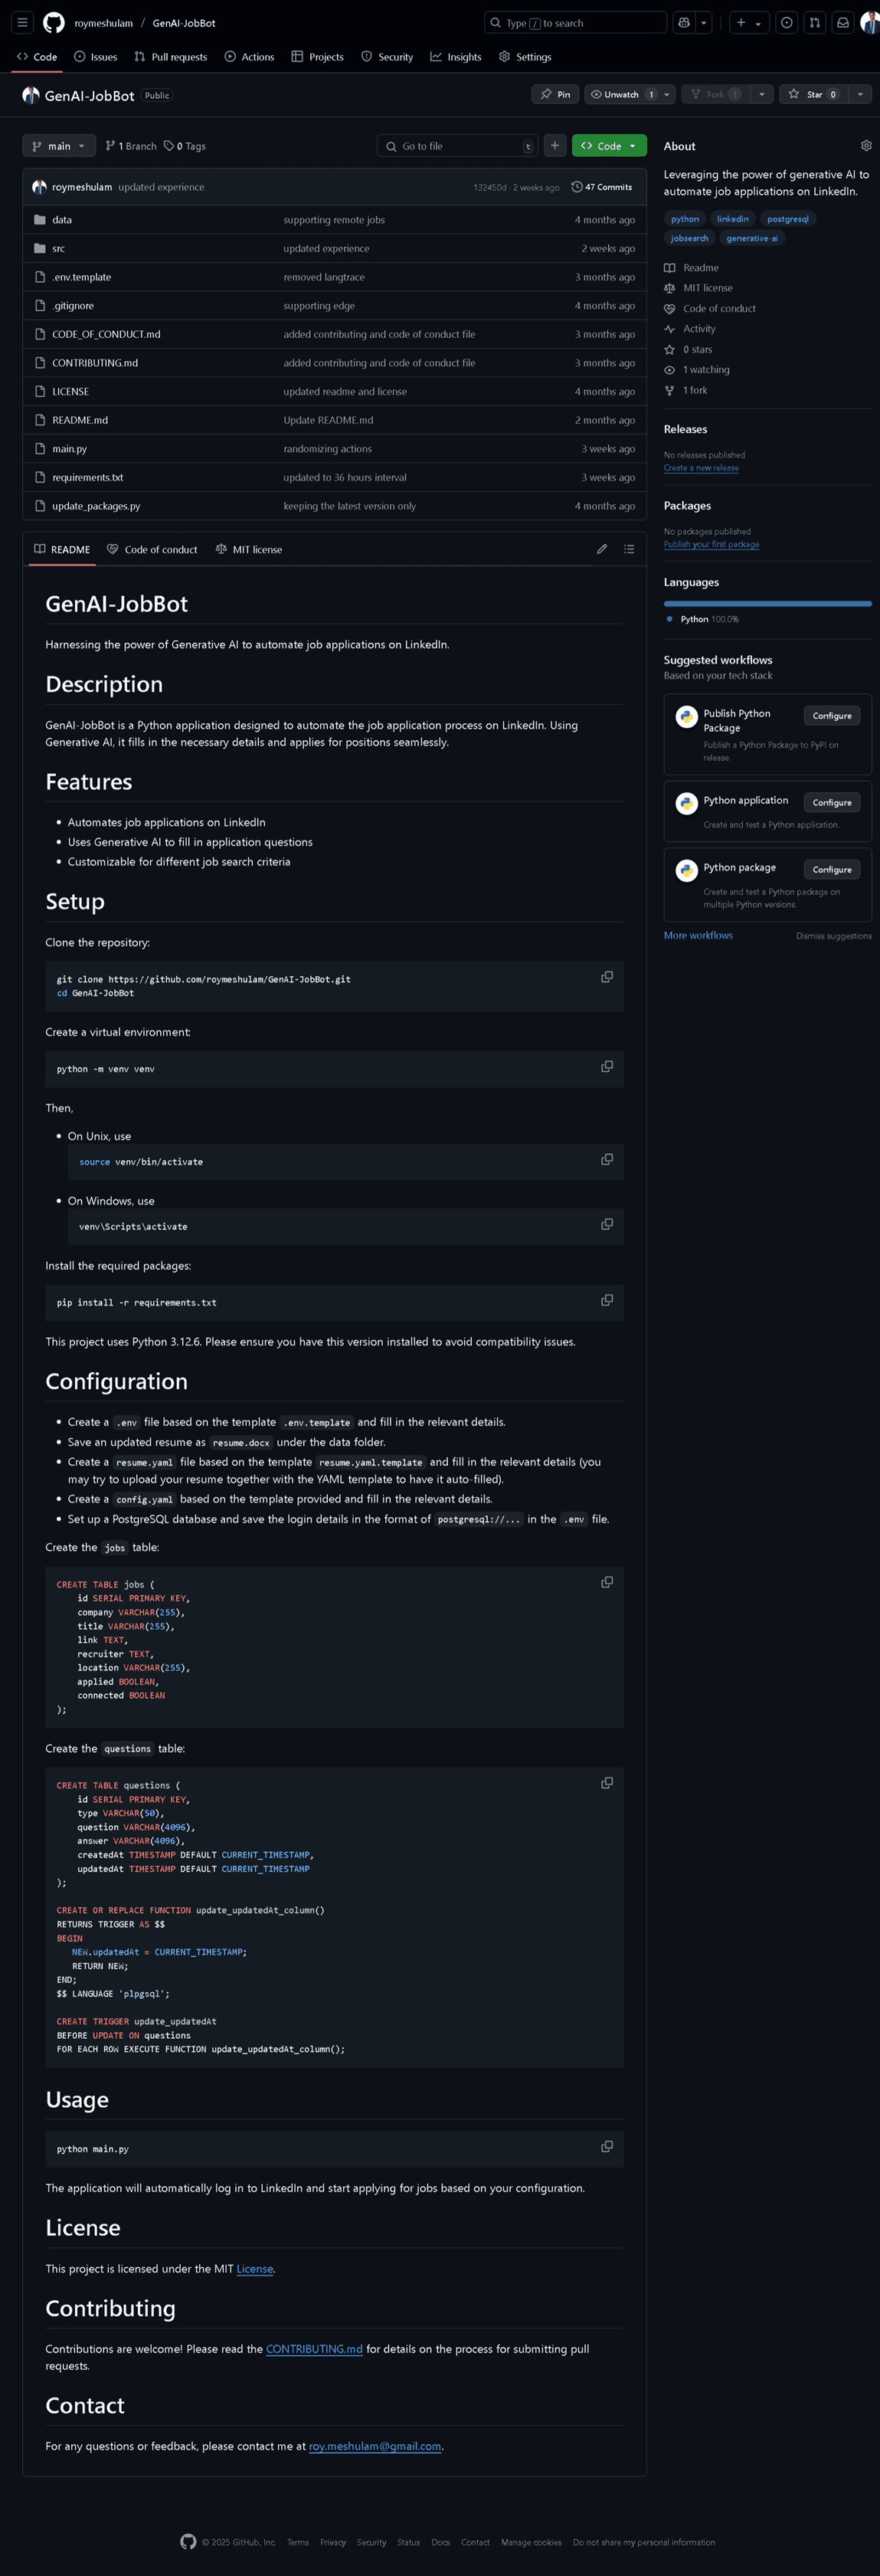Viewport: 880px width, 2576px height.
Task: Pin the GenAI-JobBot repository
Action: [x=555, y=94]
